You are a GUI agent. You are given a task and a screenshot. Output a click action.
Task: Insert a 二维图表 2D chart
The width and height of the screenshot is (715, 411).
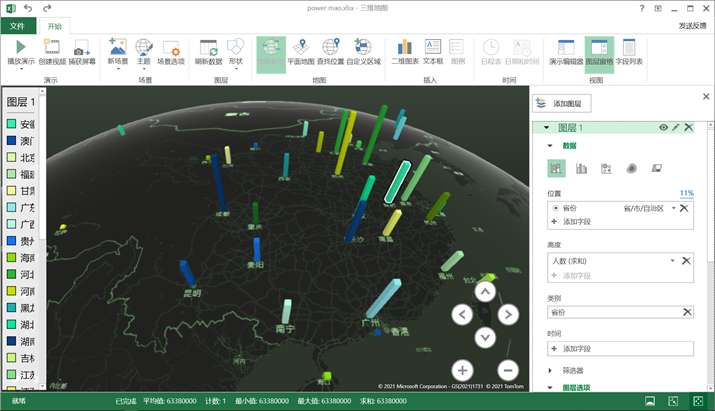[x=405, y=47]
